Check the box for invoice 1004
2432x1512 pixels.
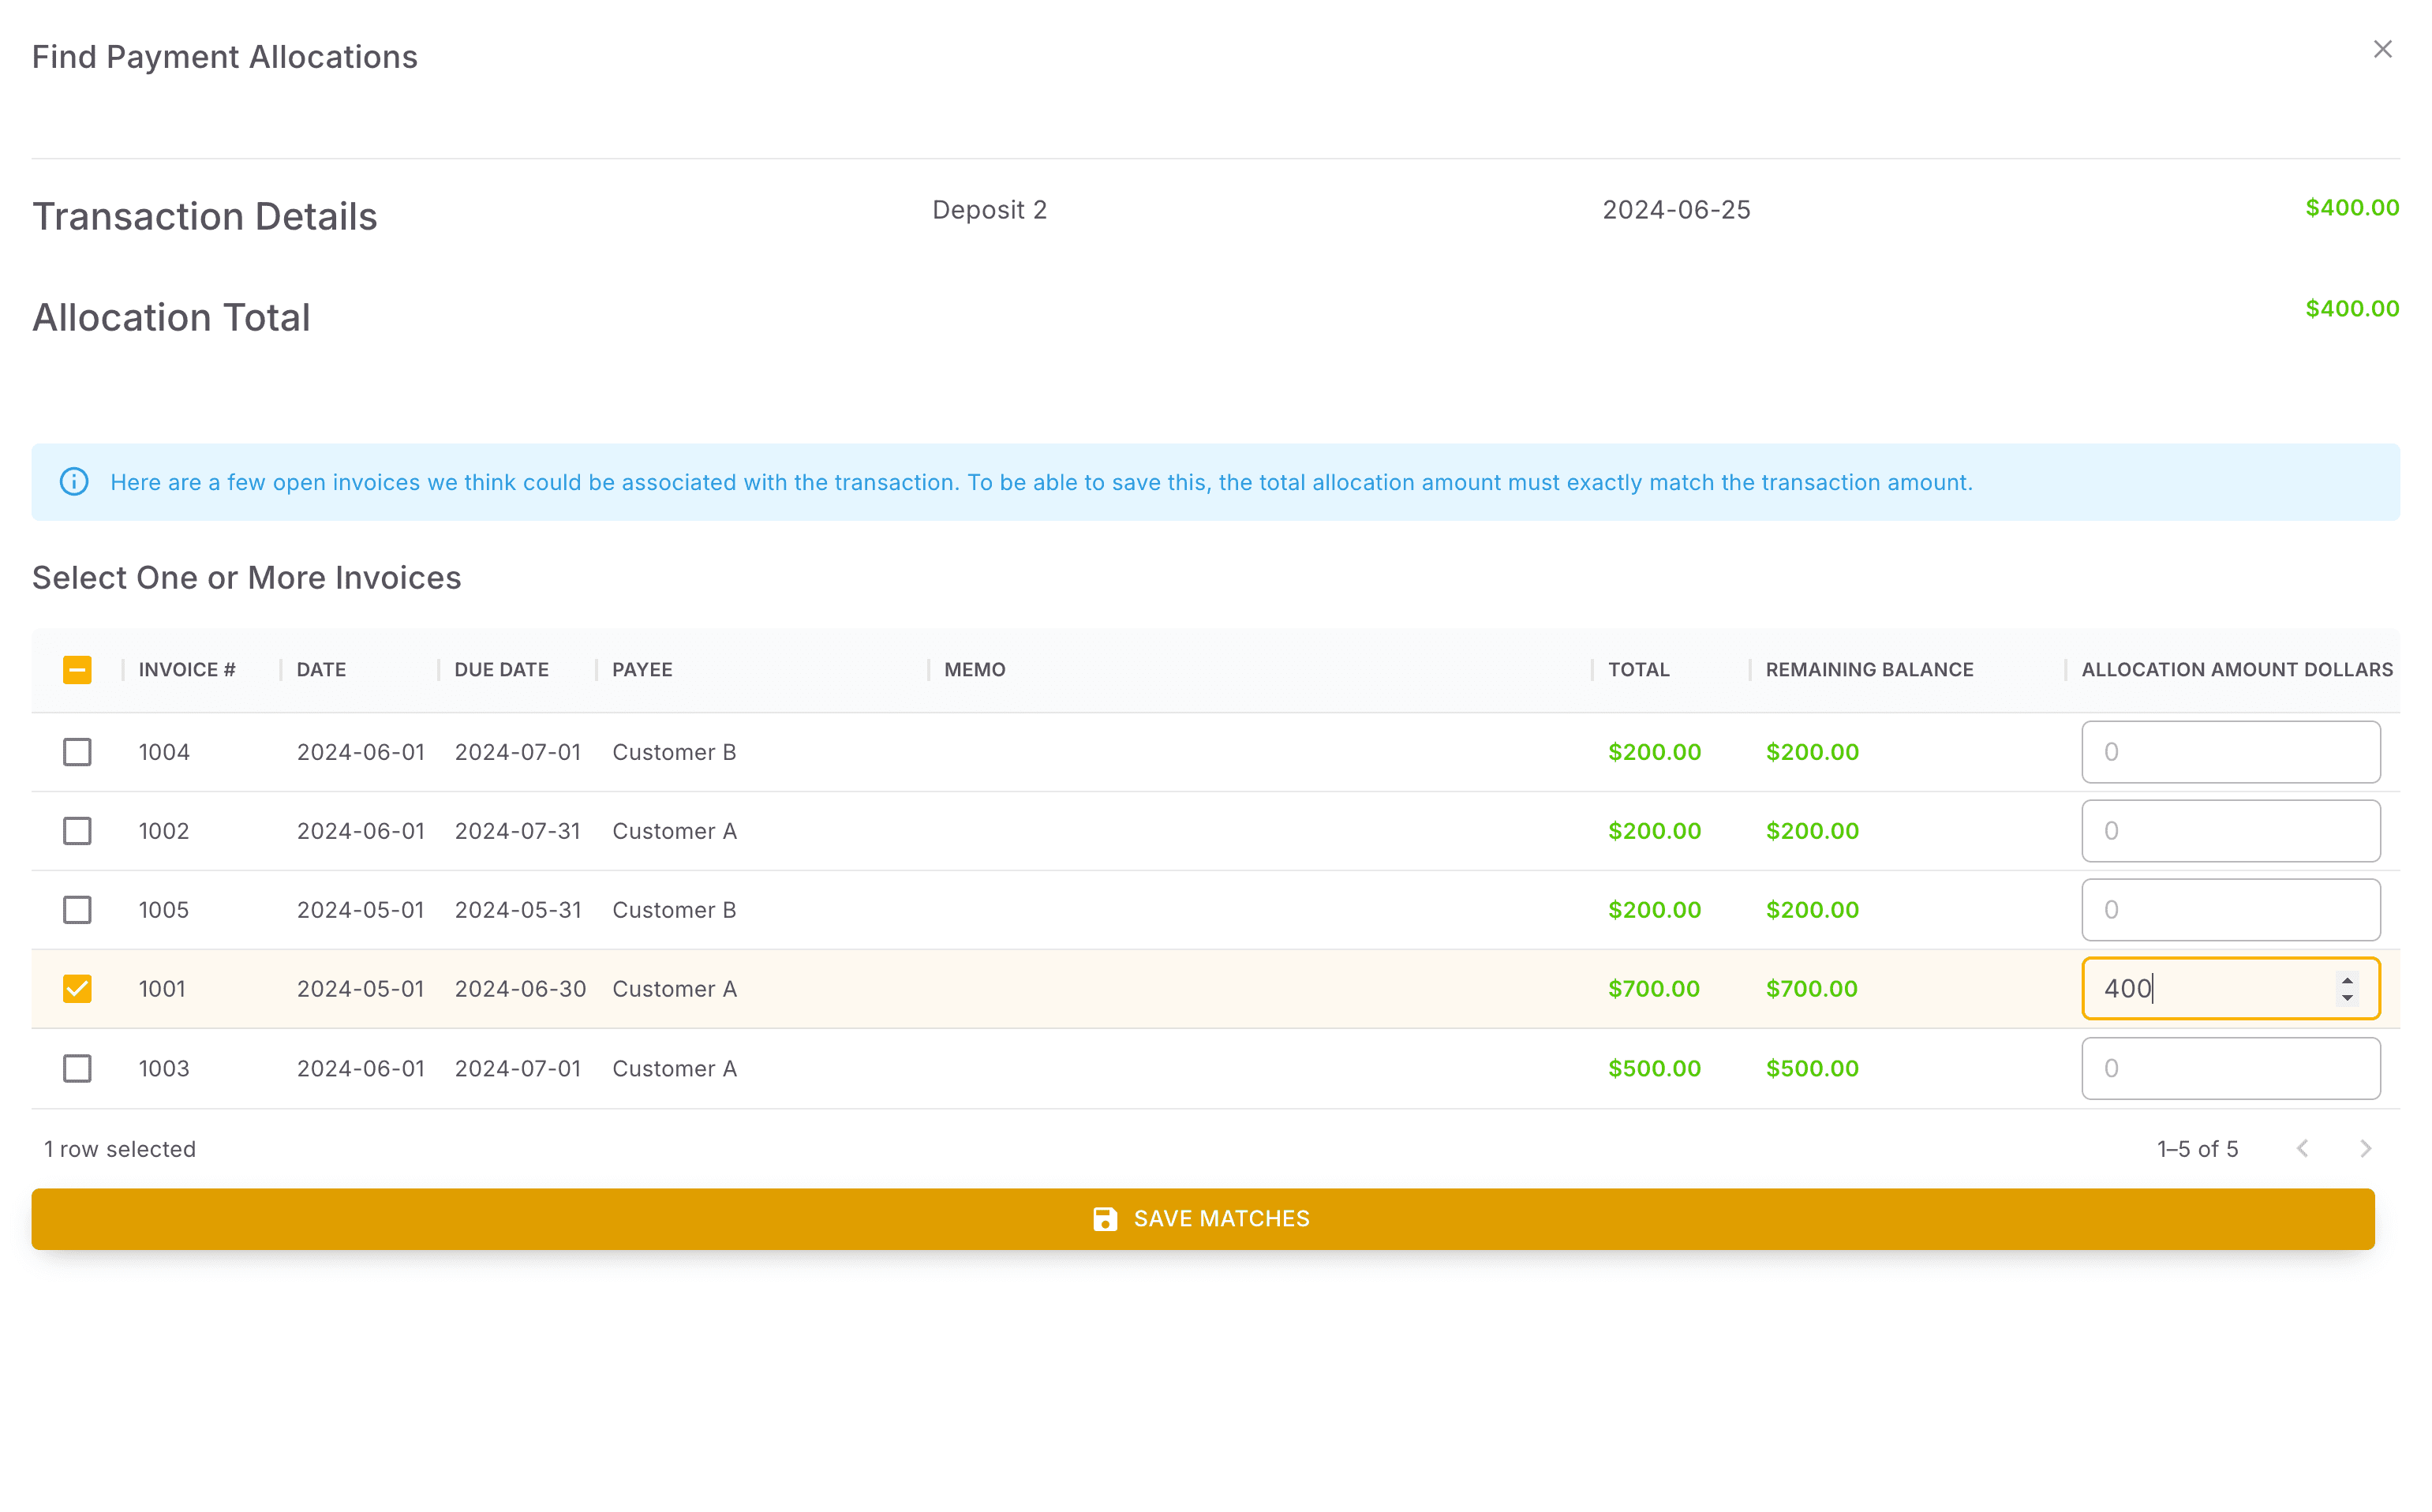(77, 752)
